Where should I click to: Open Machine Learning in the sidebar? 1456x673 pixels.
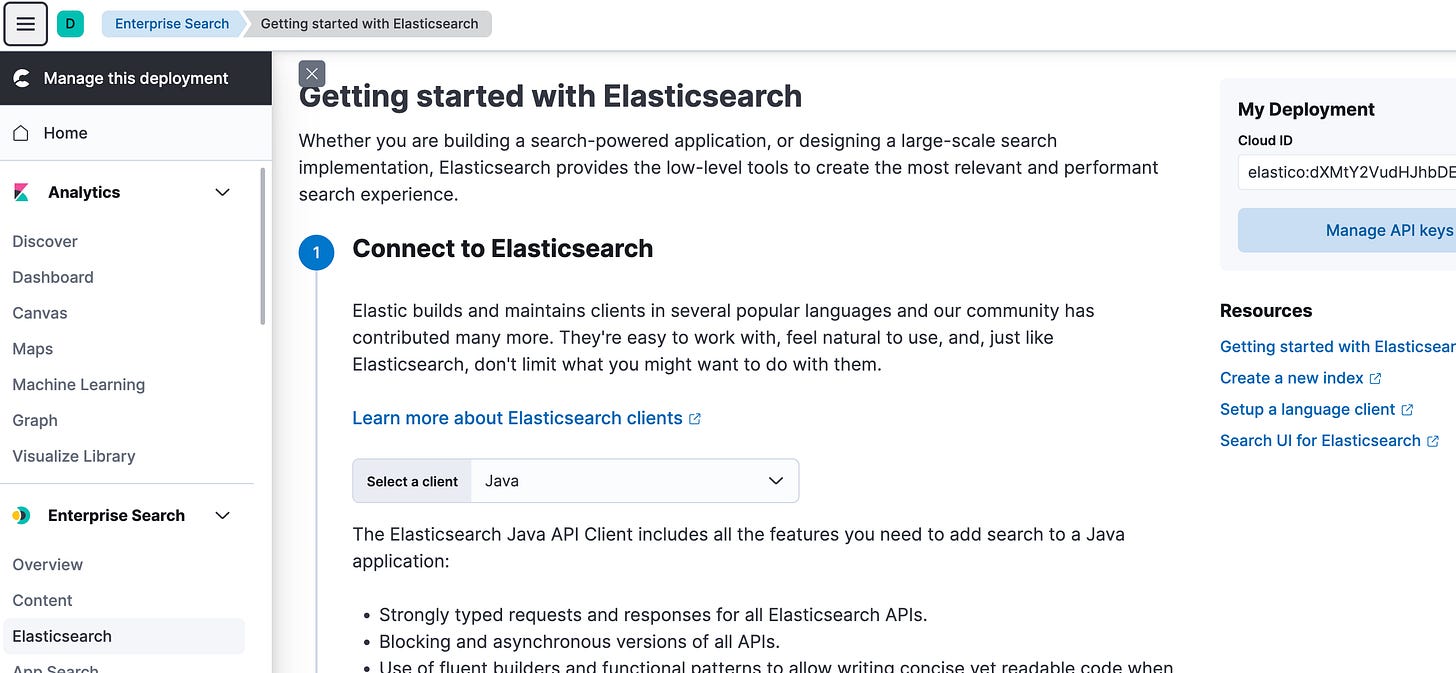[x=79, y=385]
